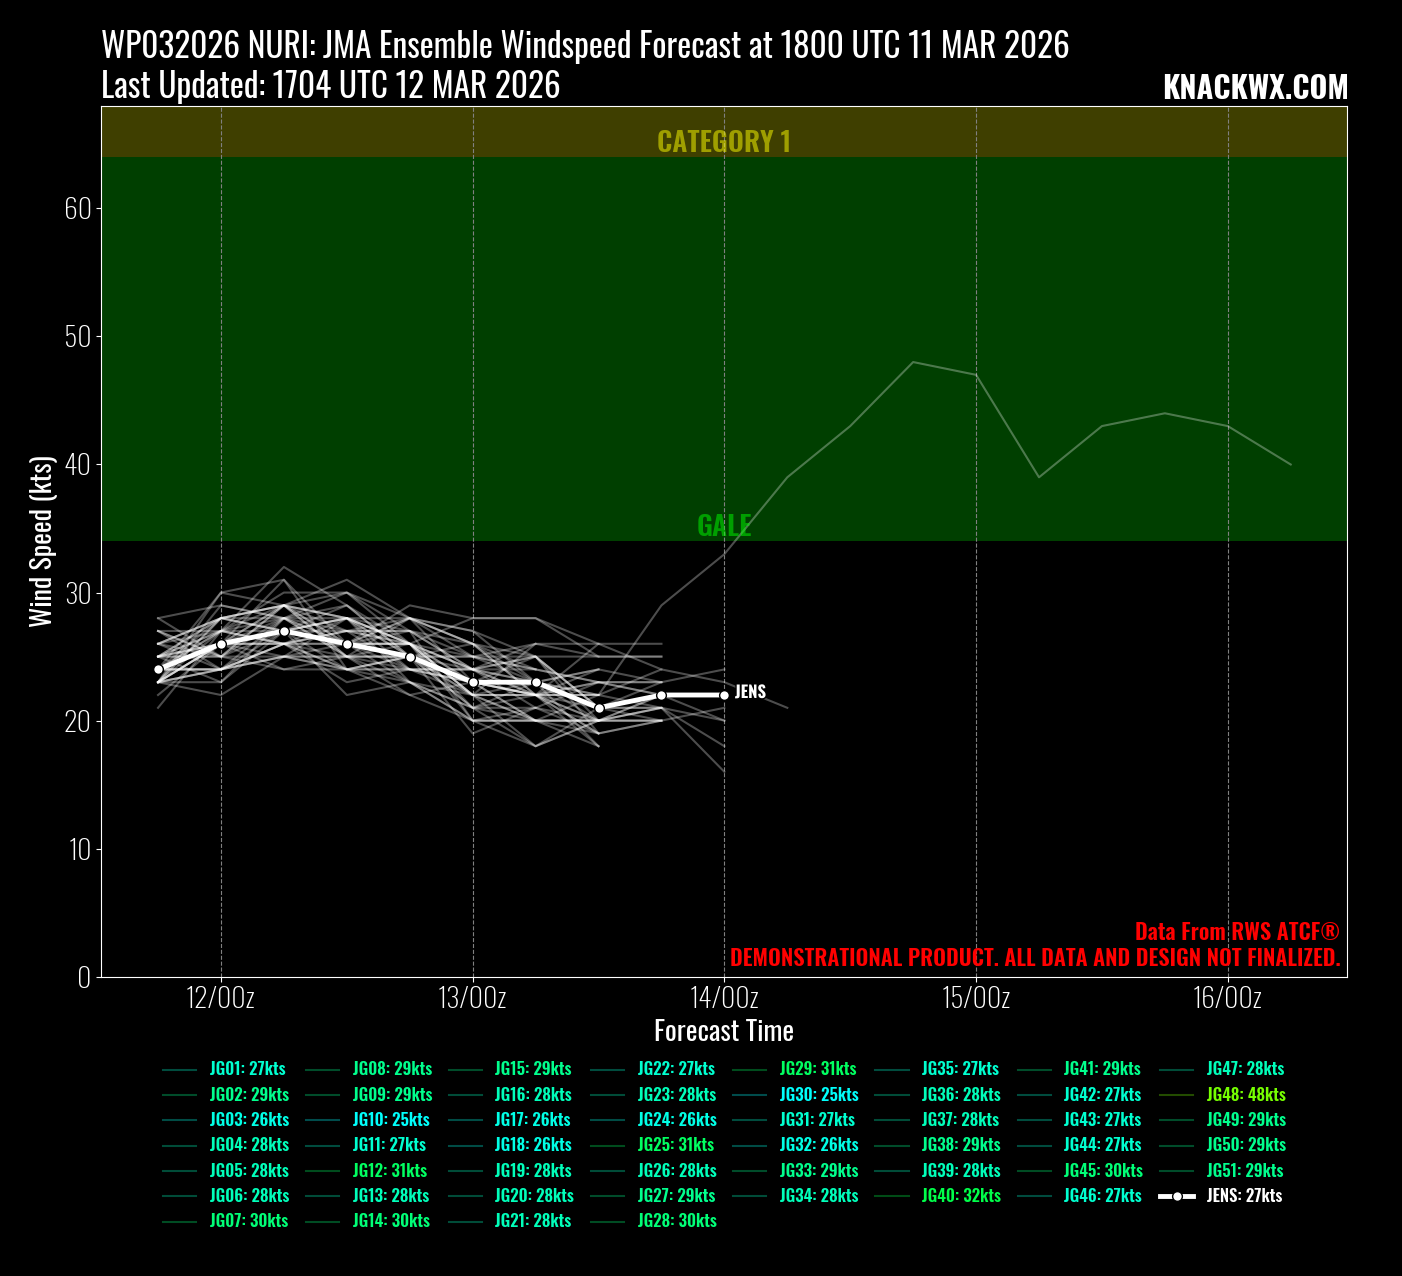Click the white marker swatch beside JENS legend

(x=1177, y=1196)
